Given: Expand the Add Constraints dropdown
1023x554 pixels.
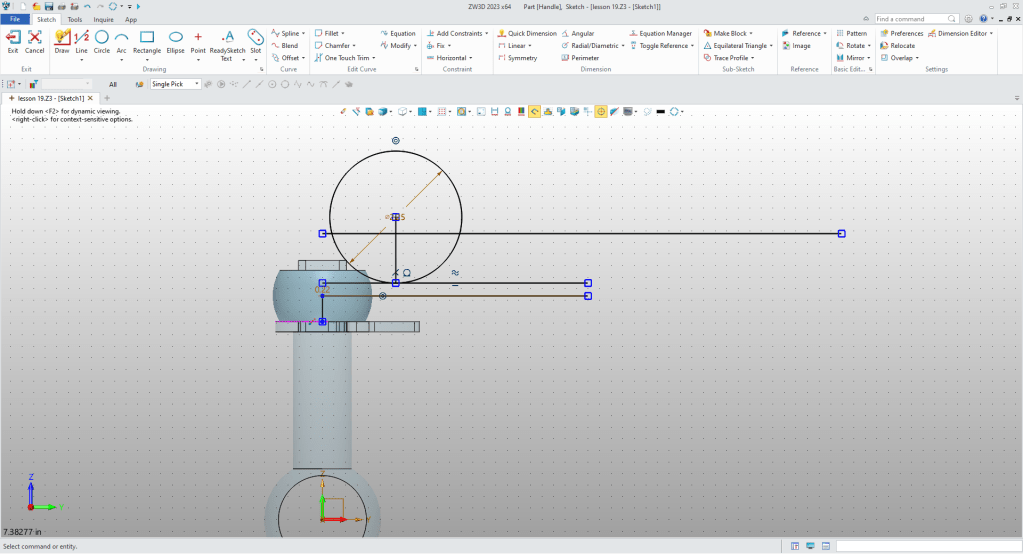Looking at the screenshot, I should pyautogui.click(x=485, y=33).
